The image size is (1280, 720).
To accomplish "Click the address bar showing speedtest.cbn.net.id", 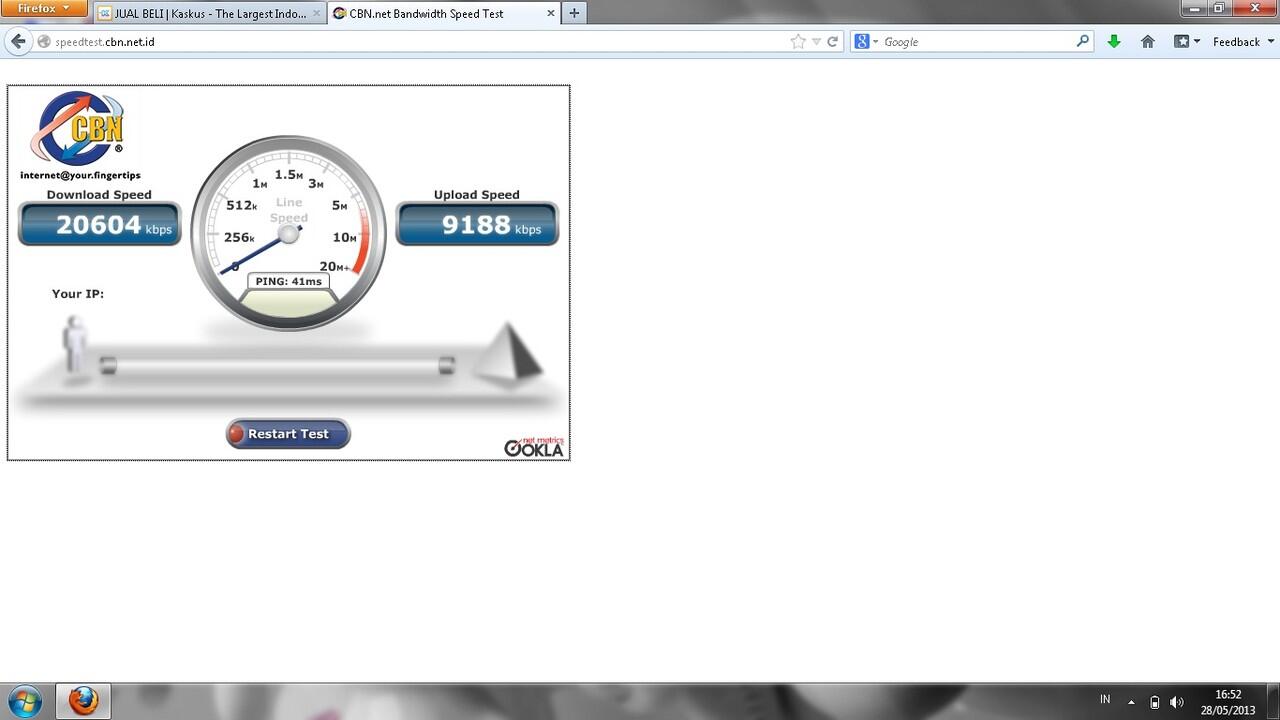I will coord(420,42).
